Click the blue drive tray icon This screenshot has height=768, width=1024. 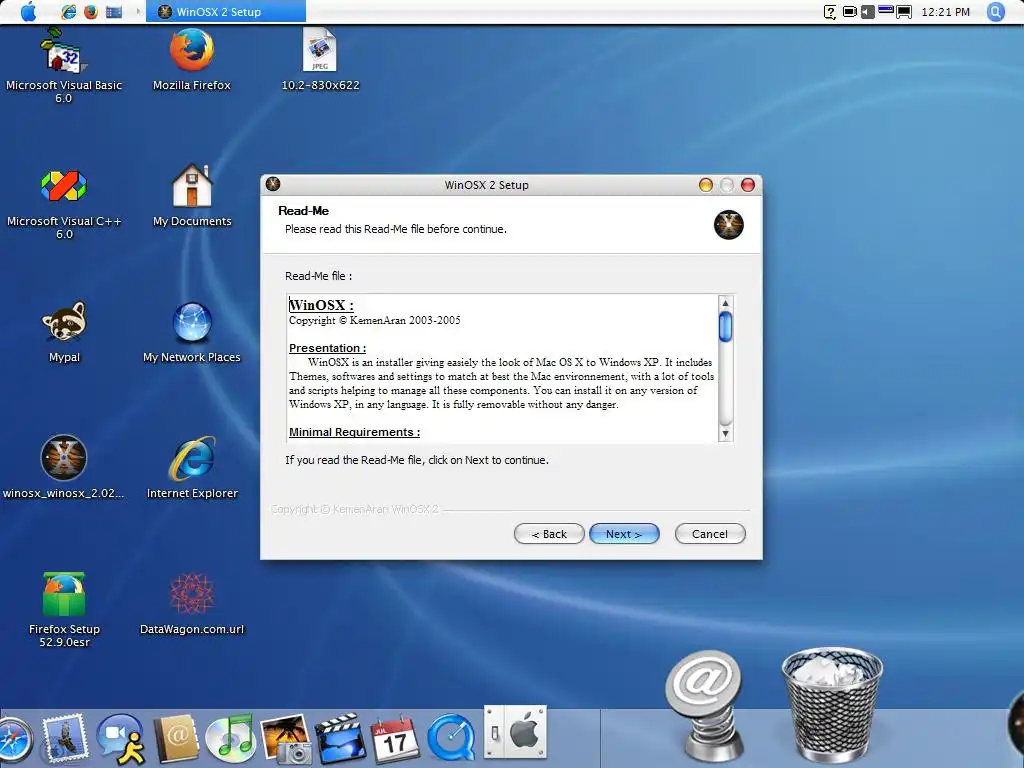(886, 10)
